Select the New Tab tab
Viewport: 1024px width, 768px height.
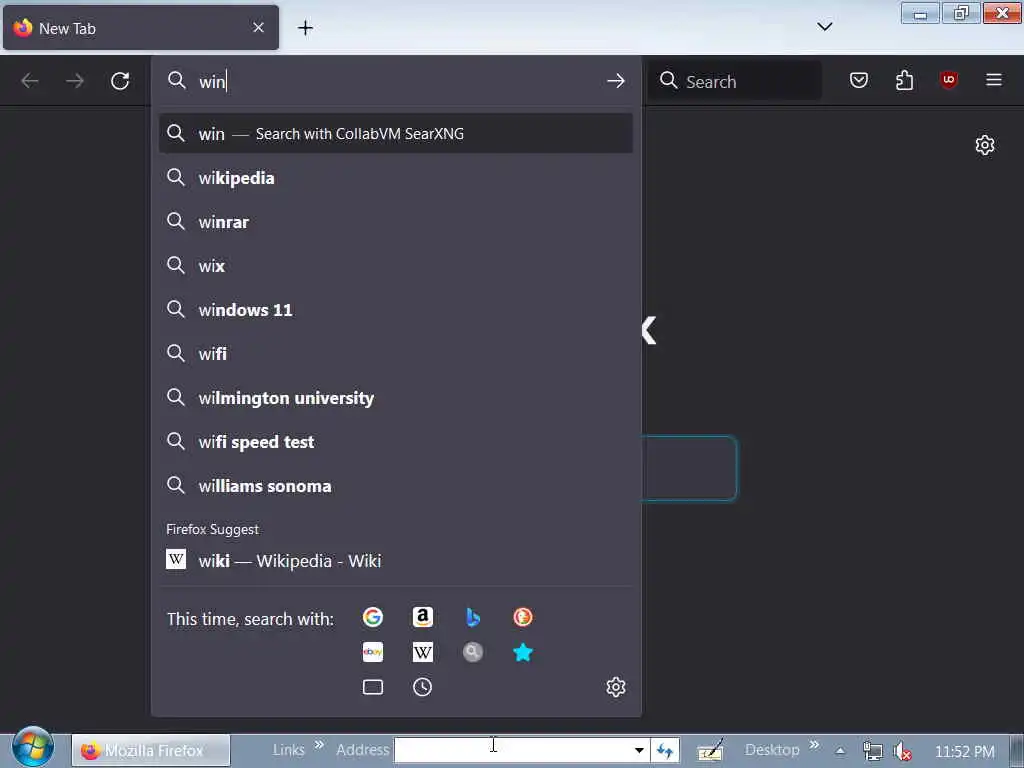[x=141, y=27]
